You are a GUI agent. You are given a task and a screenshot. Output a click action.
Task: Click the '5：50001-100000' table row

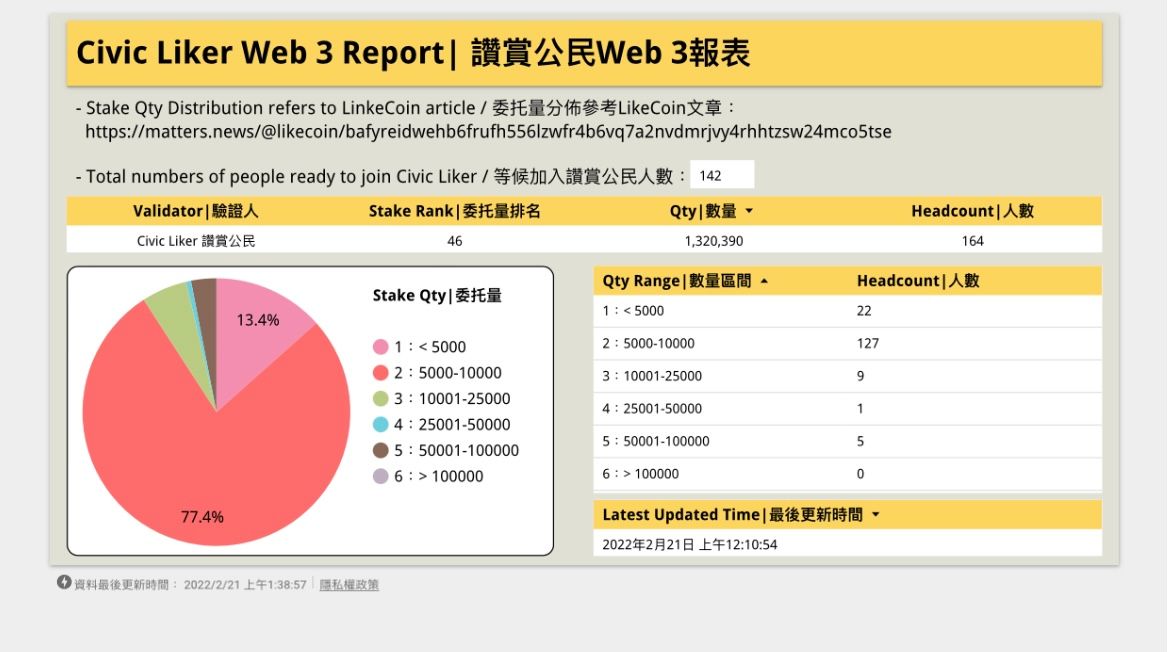click(848, 442)
